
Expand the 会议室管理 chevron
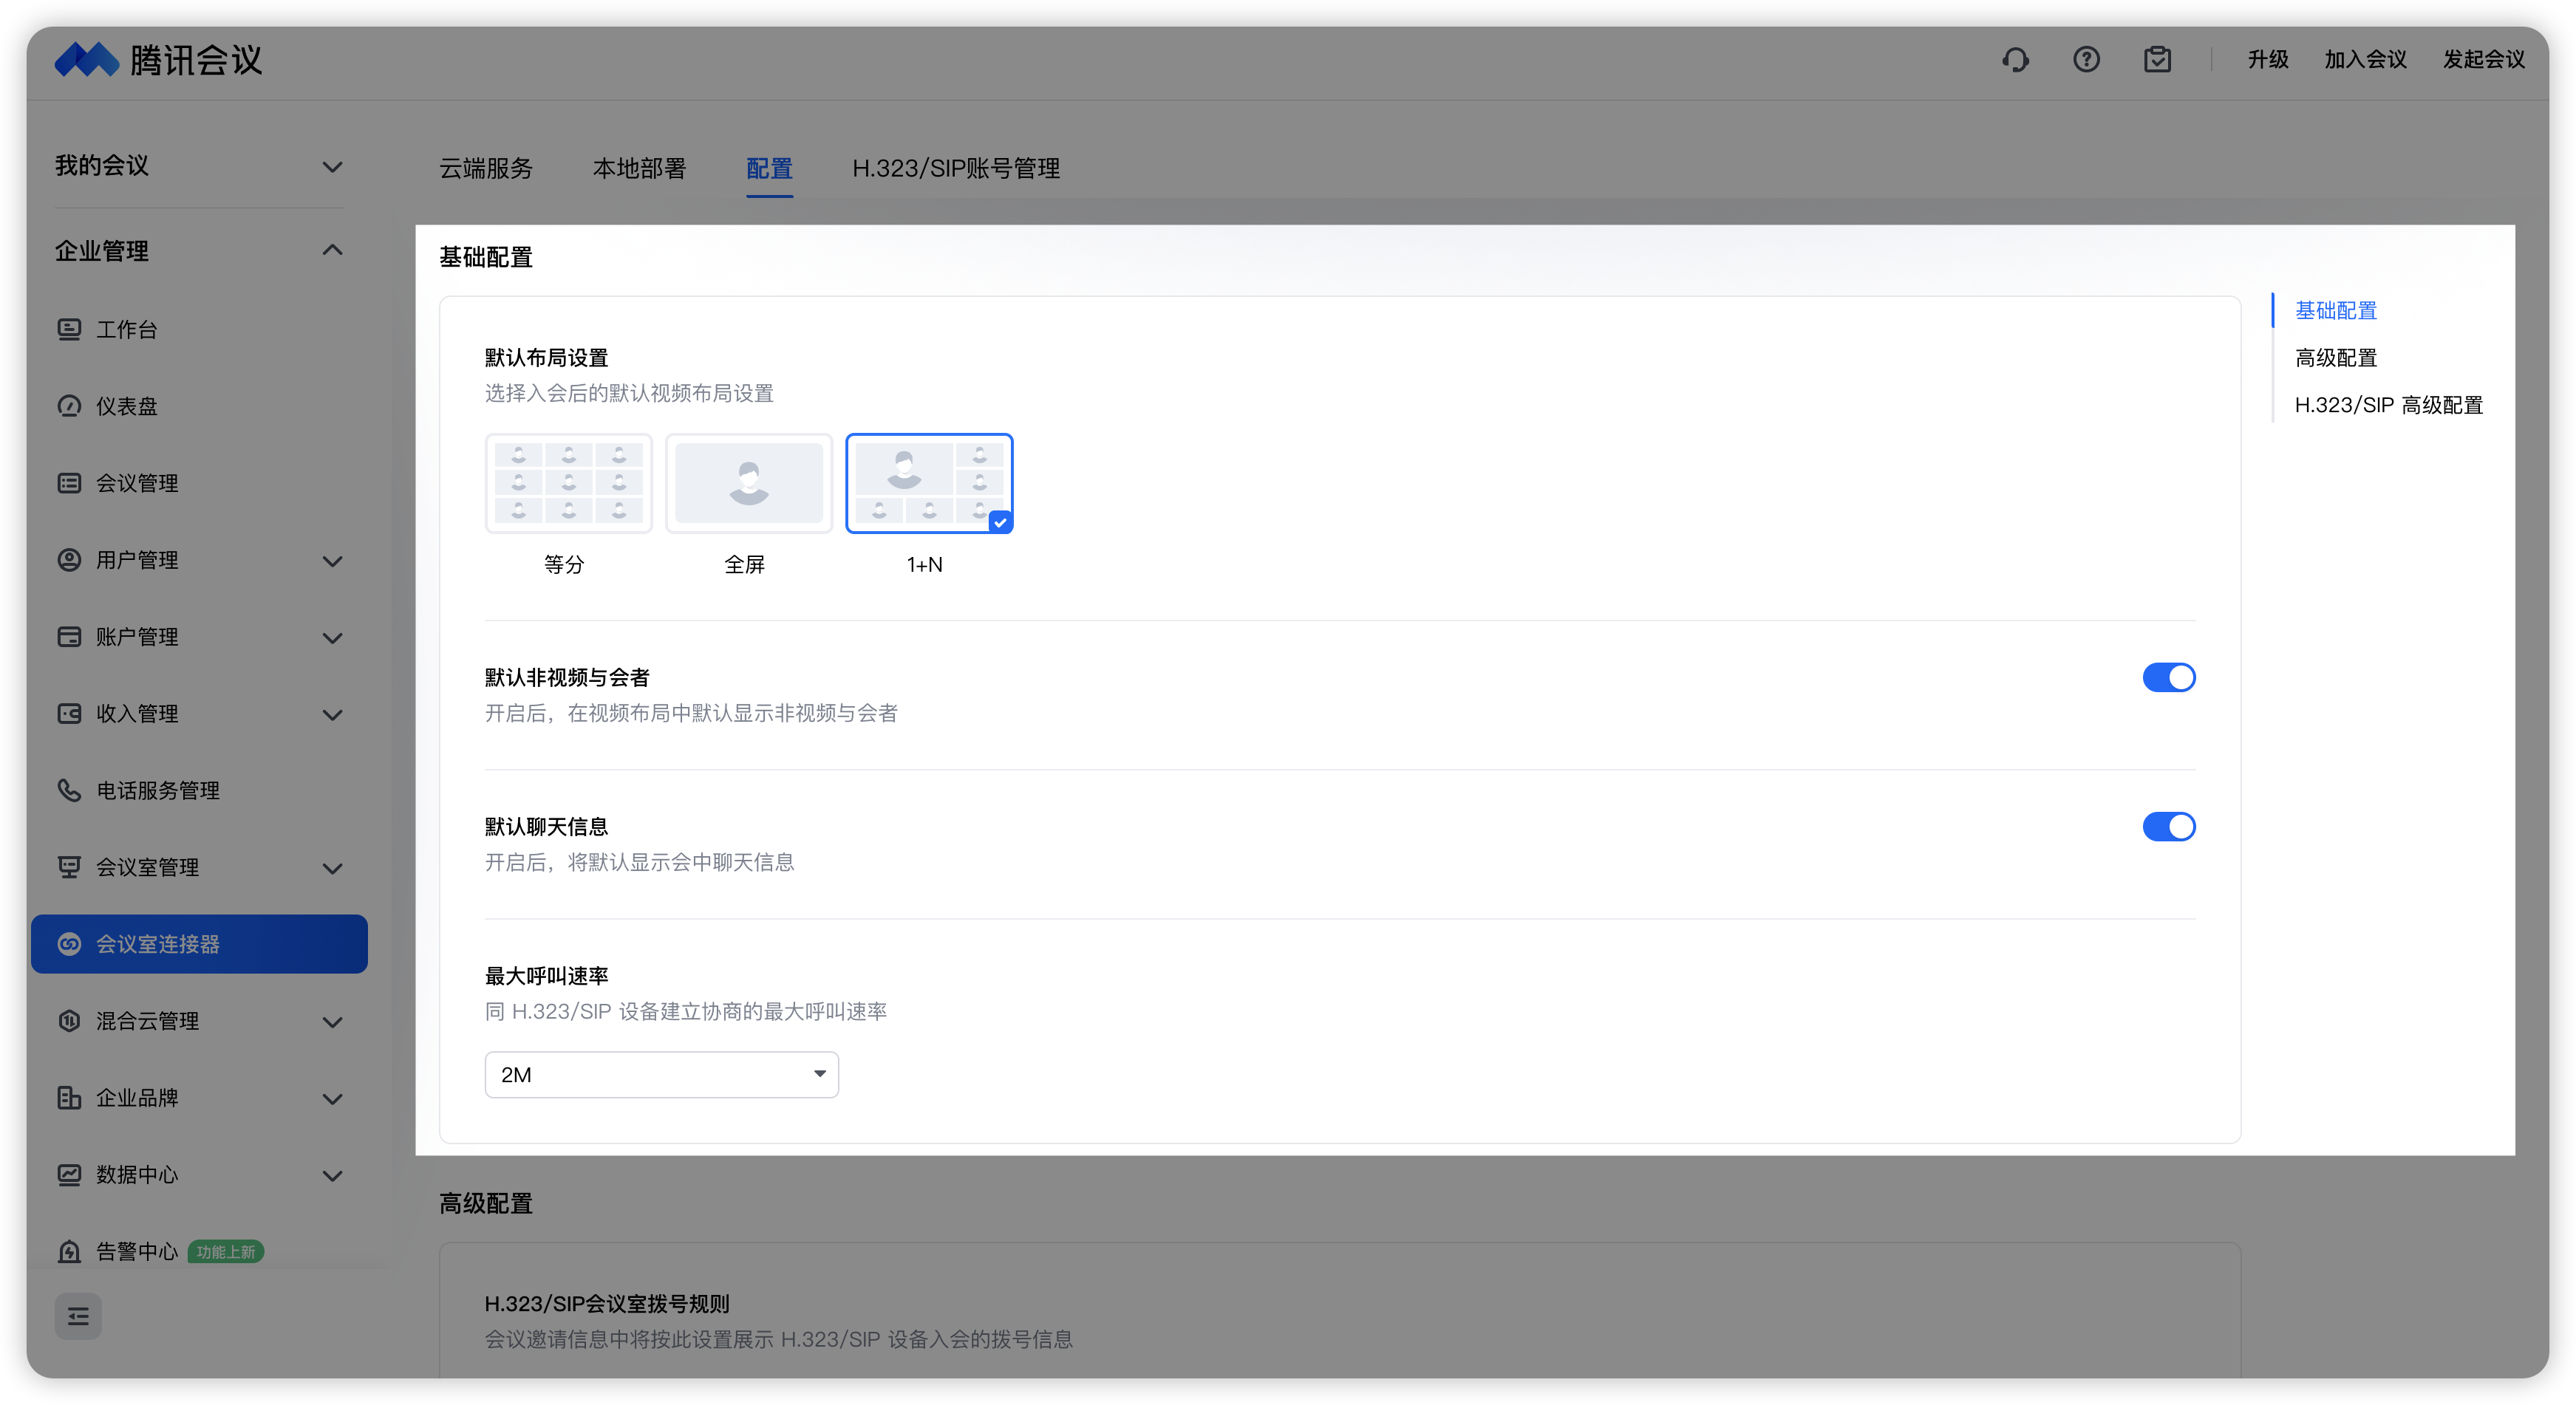click(333, 868)
